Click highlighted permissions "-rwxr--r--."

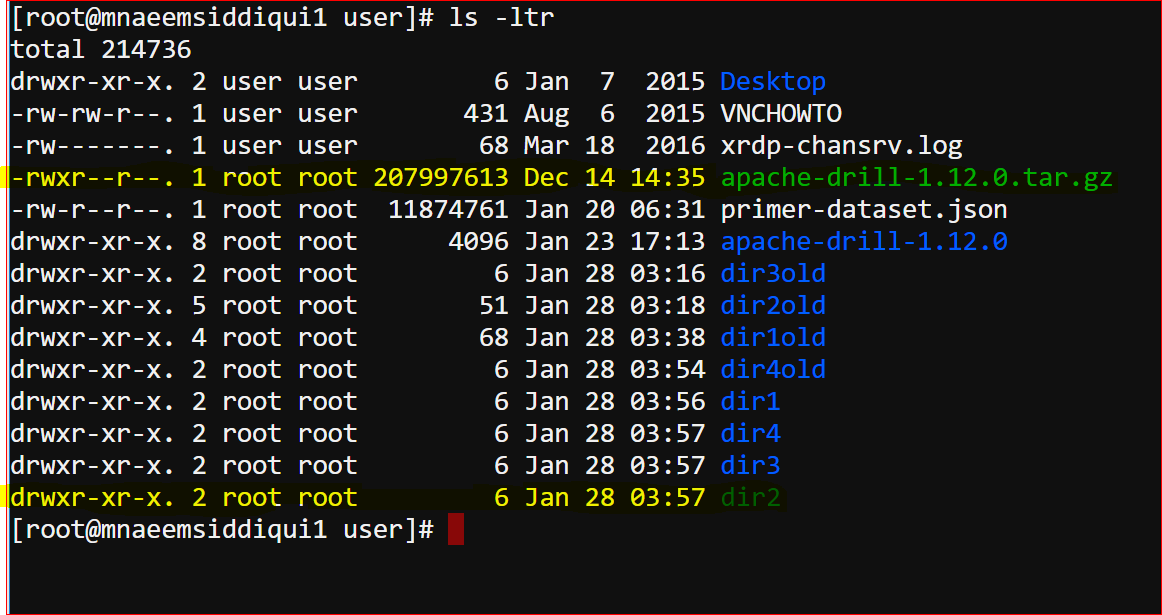click(x=93, y=178)
